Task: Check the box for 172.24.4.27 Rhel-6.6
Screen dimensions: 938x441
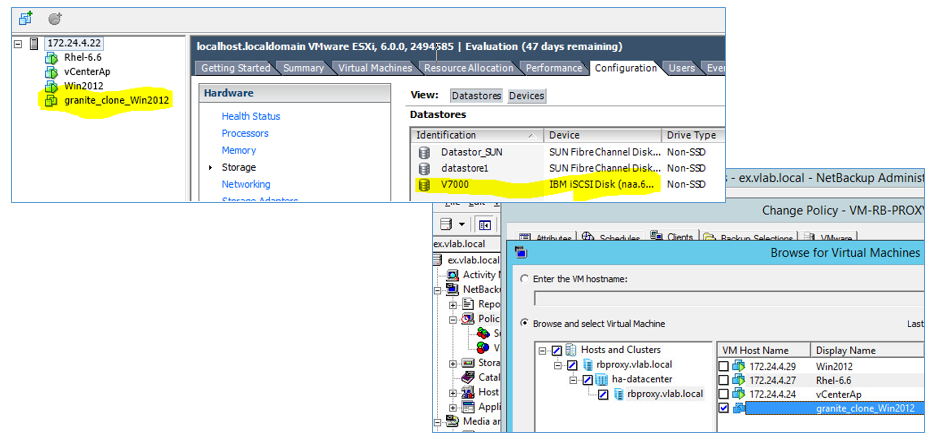Action: click(x=724, y=380)
